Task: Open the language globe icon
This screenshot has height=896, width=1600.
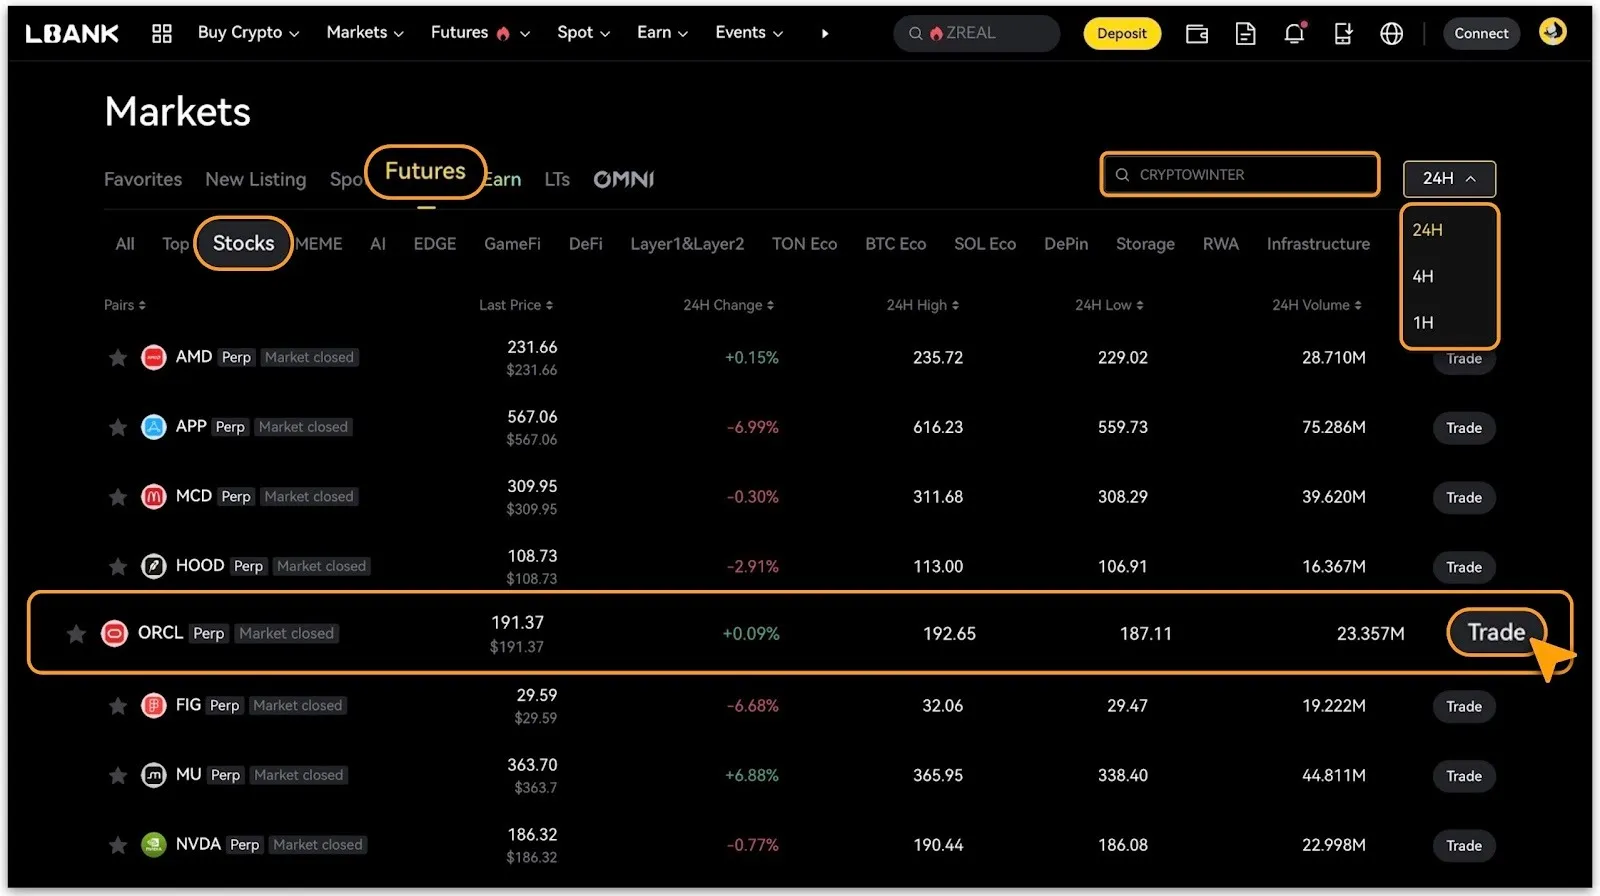Action: click(1391, 34)
